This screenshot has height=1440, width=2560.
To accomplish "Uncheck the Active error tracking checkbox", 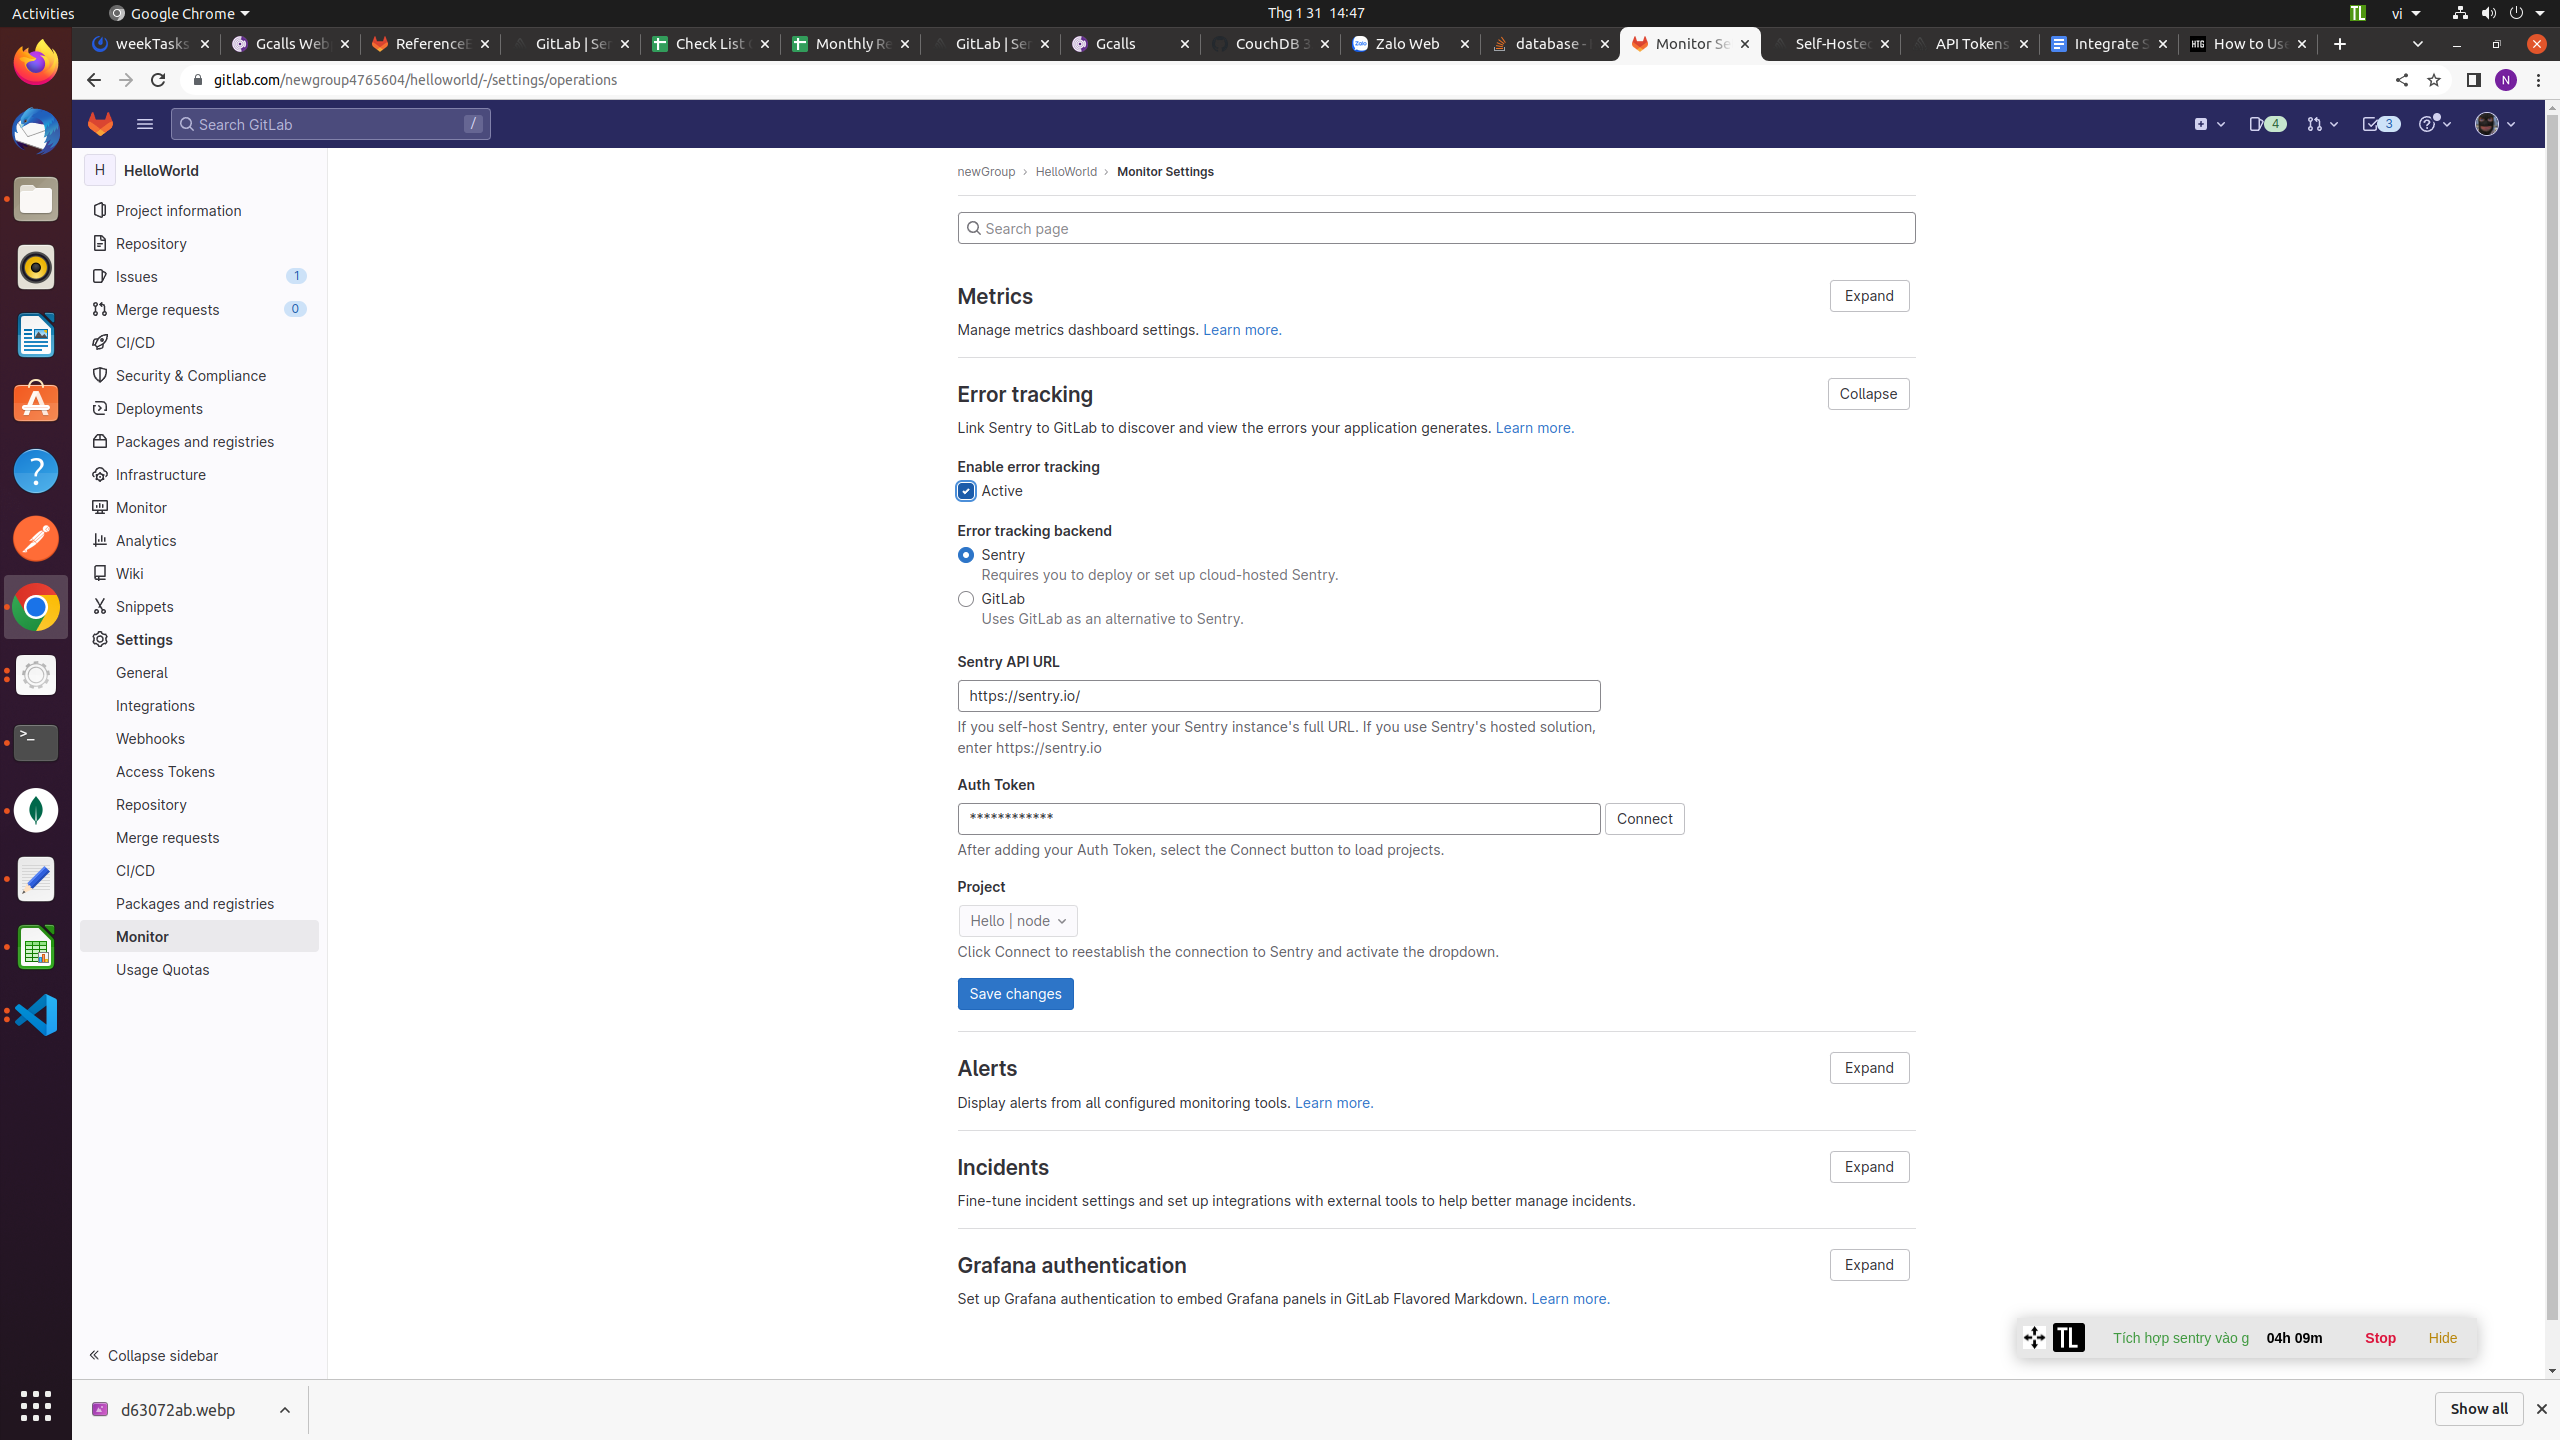I will tap(966, 491).
